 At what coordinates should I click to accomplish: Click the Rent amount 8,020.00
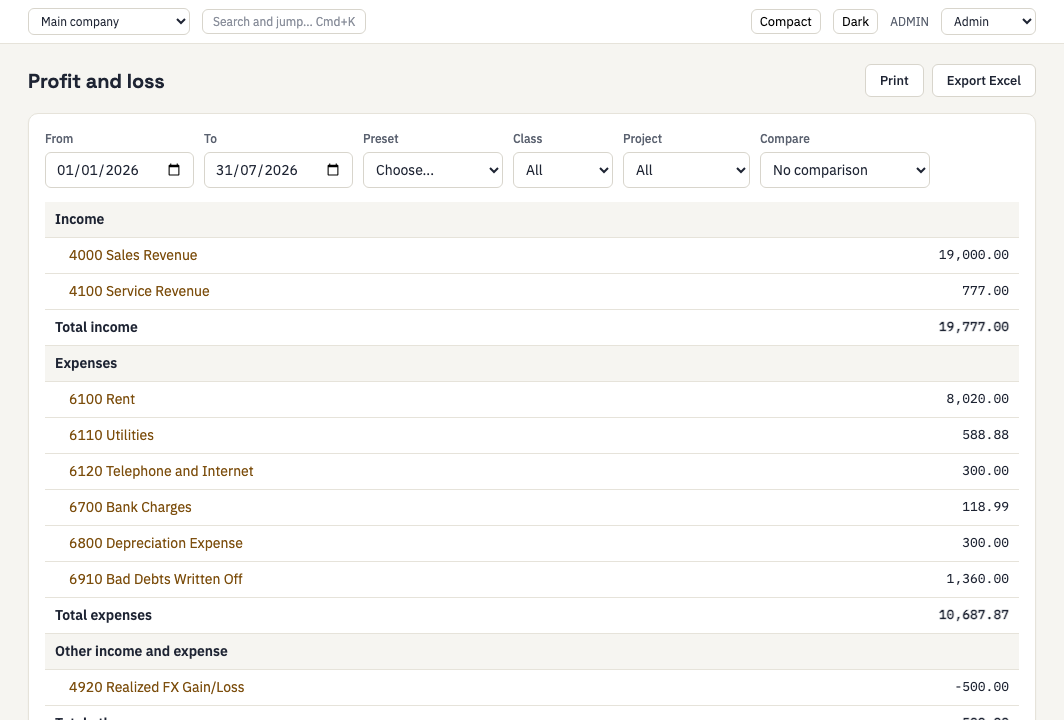[x=977, y=399]
